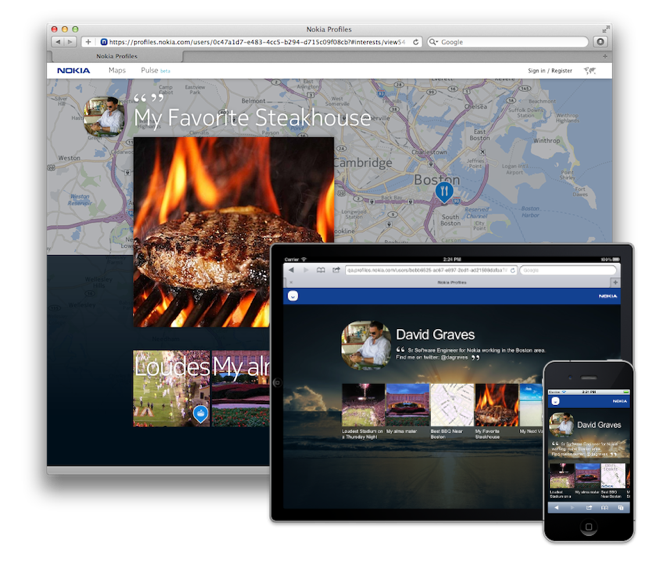Tap share icon in iPhone Safari bottom bar
The height and width of the screenshot is (563, 665).
[x=589, y=507]
